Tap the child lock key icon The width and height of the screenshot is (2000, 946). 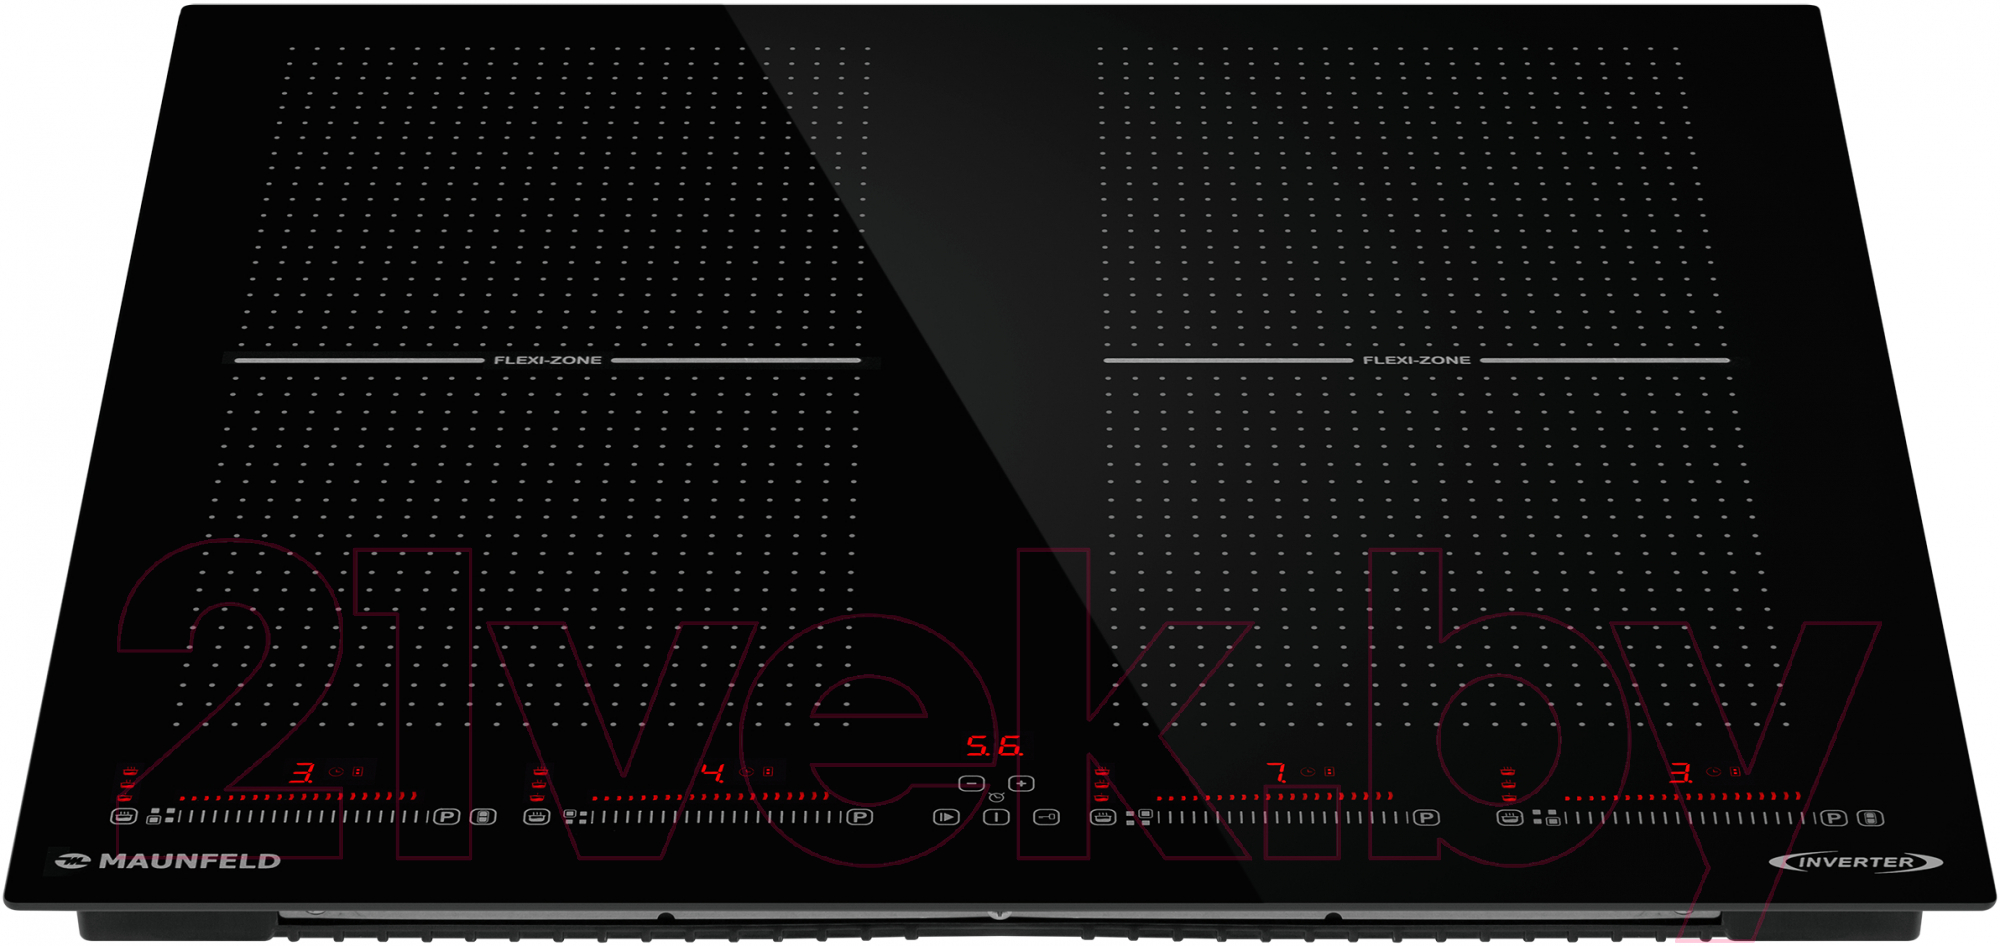tap(1046, 818)
